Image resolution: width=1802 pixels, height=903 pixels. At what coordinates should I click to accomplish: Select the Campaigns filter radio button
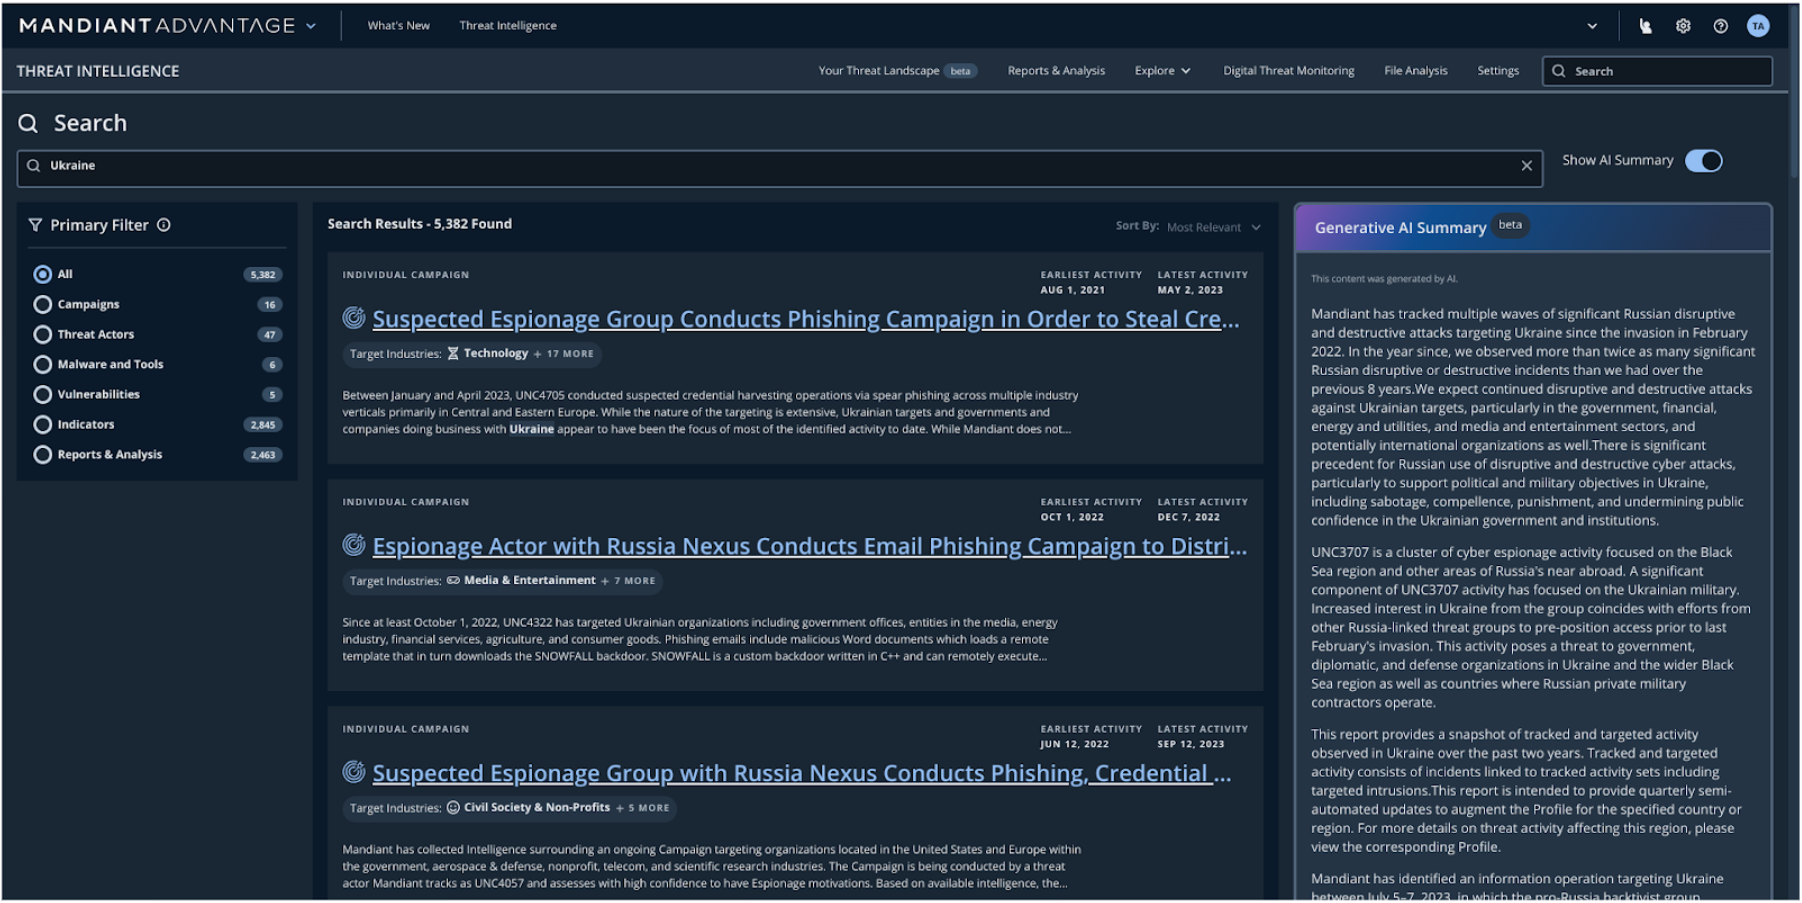point(43,304)
